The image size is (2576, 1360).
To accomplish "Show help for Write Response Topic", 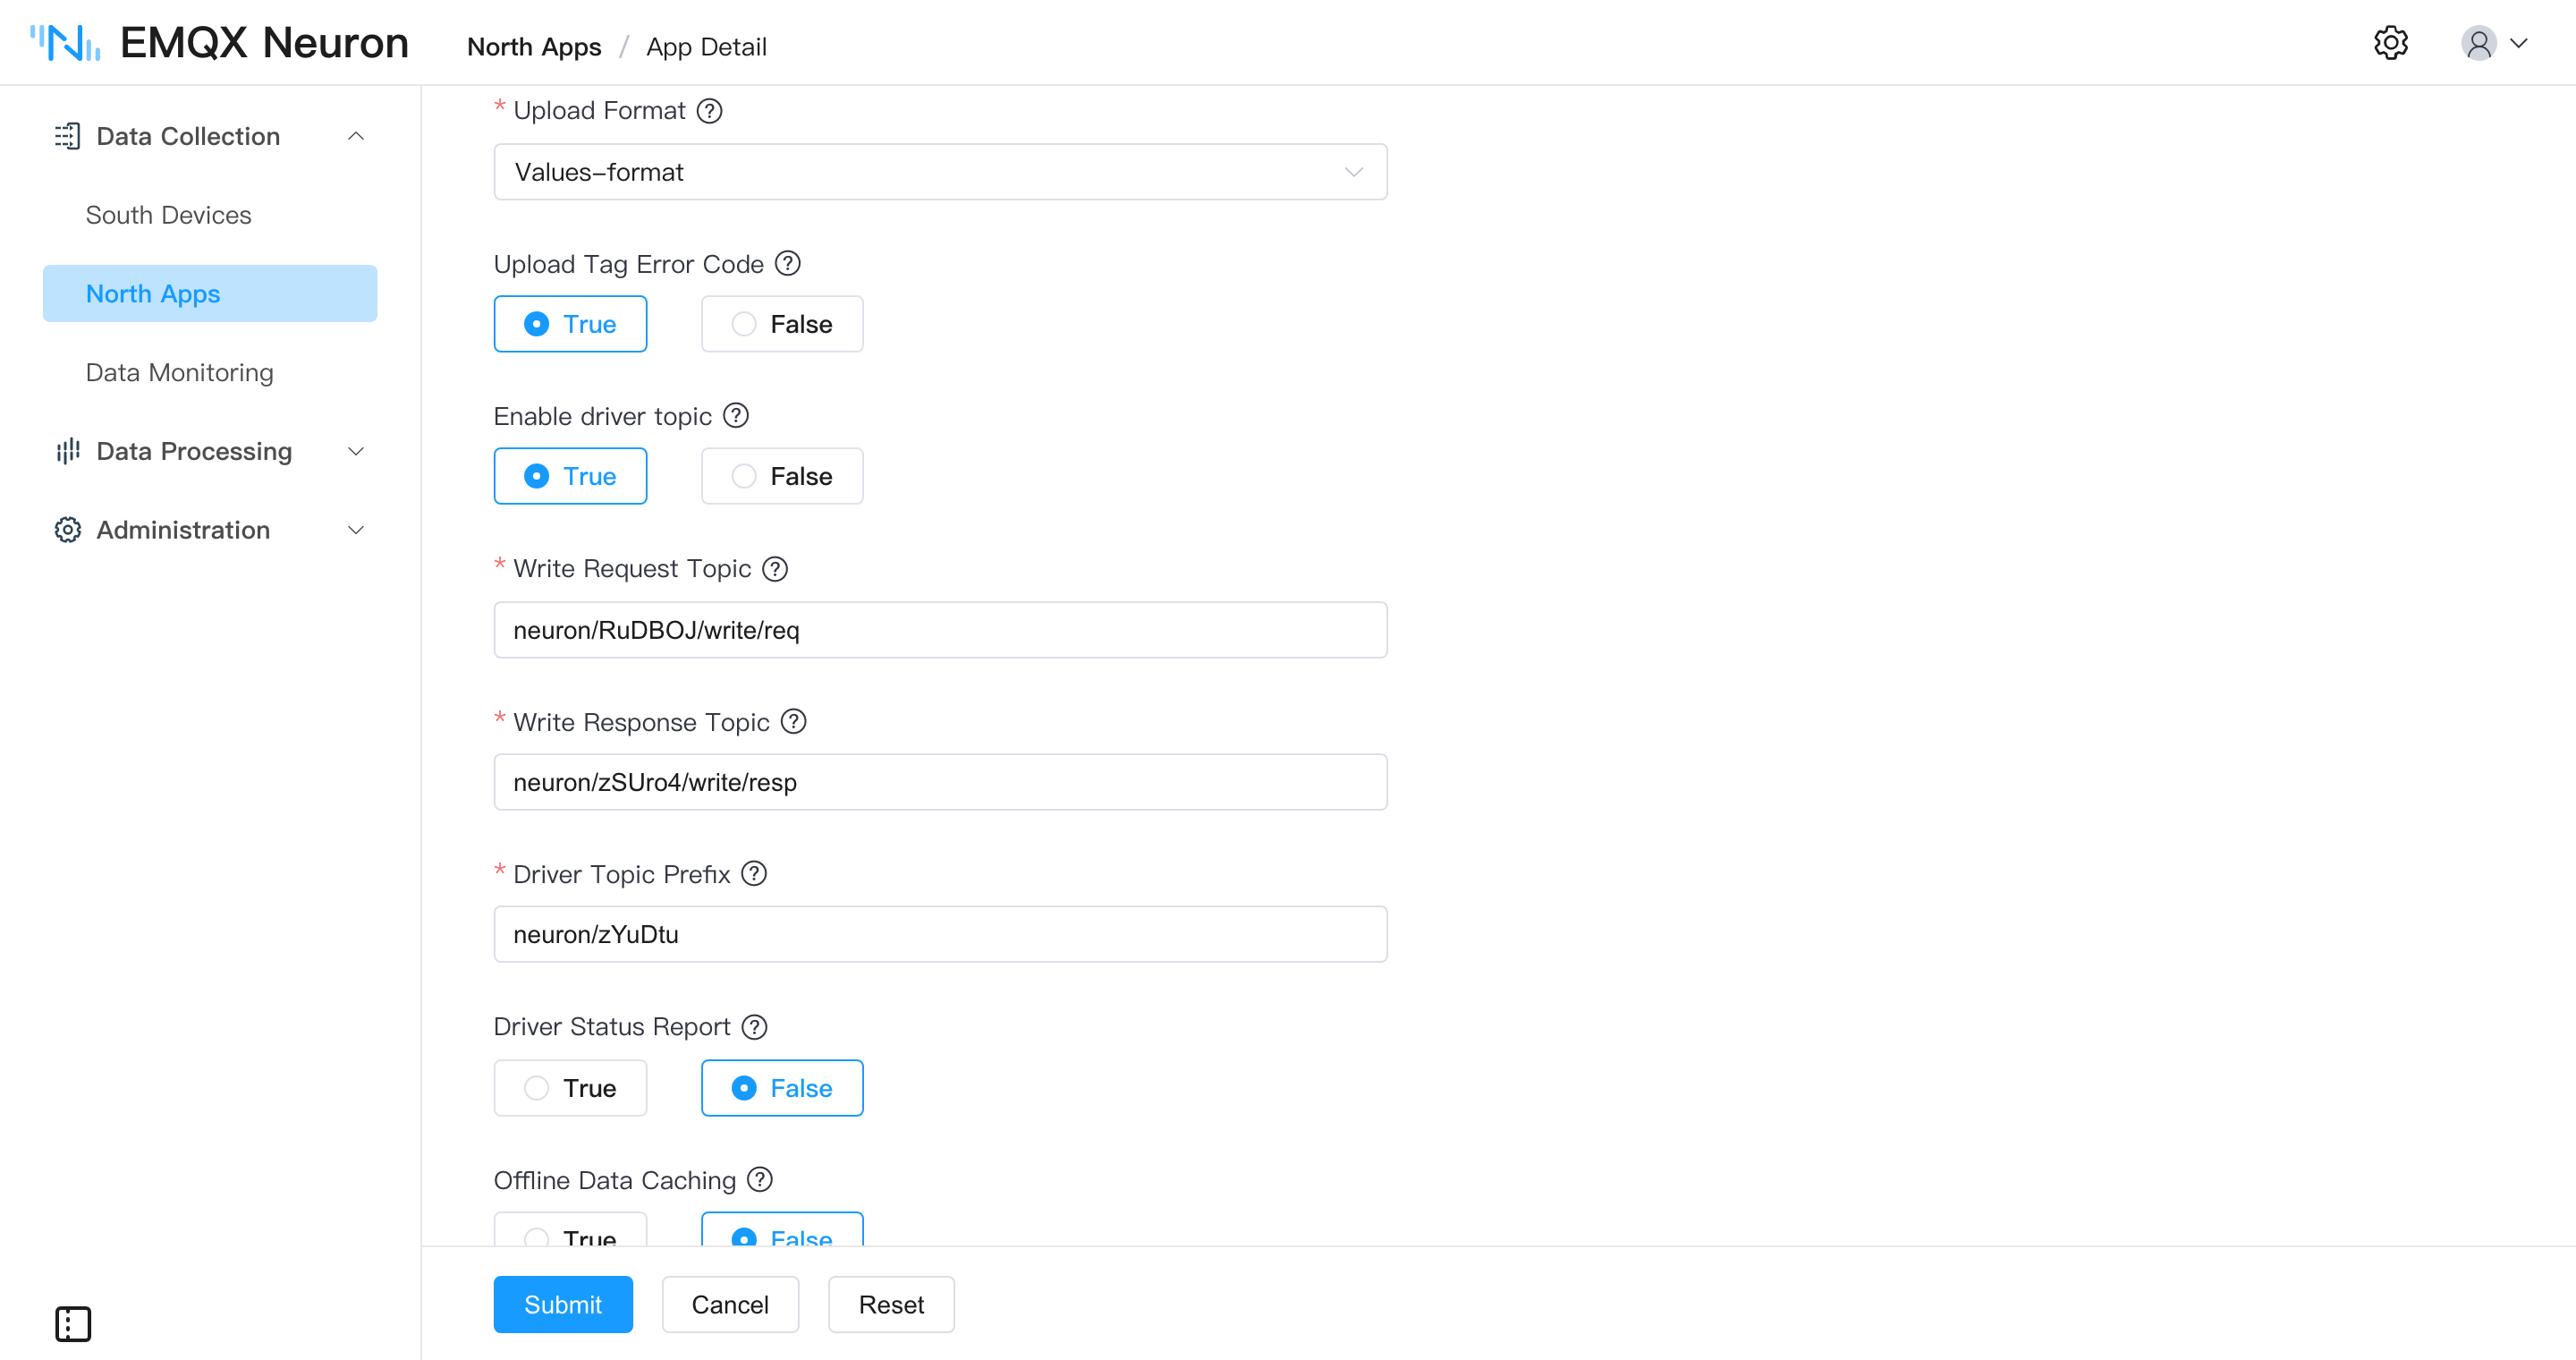I will 794,721.
